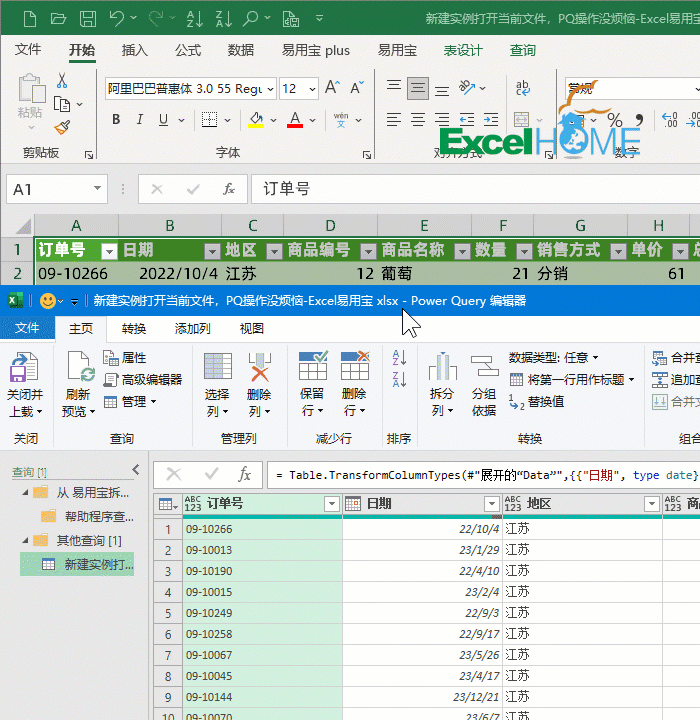Select cell 09-10013 in Power Query
700x720 pixels.
pyautogui.click(x=262, y=550)
